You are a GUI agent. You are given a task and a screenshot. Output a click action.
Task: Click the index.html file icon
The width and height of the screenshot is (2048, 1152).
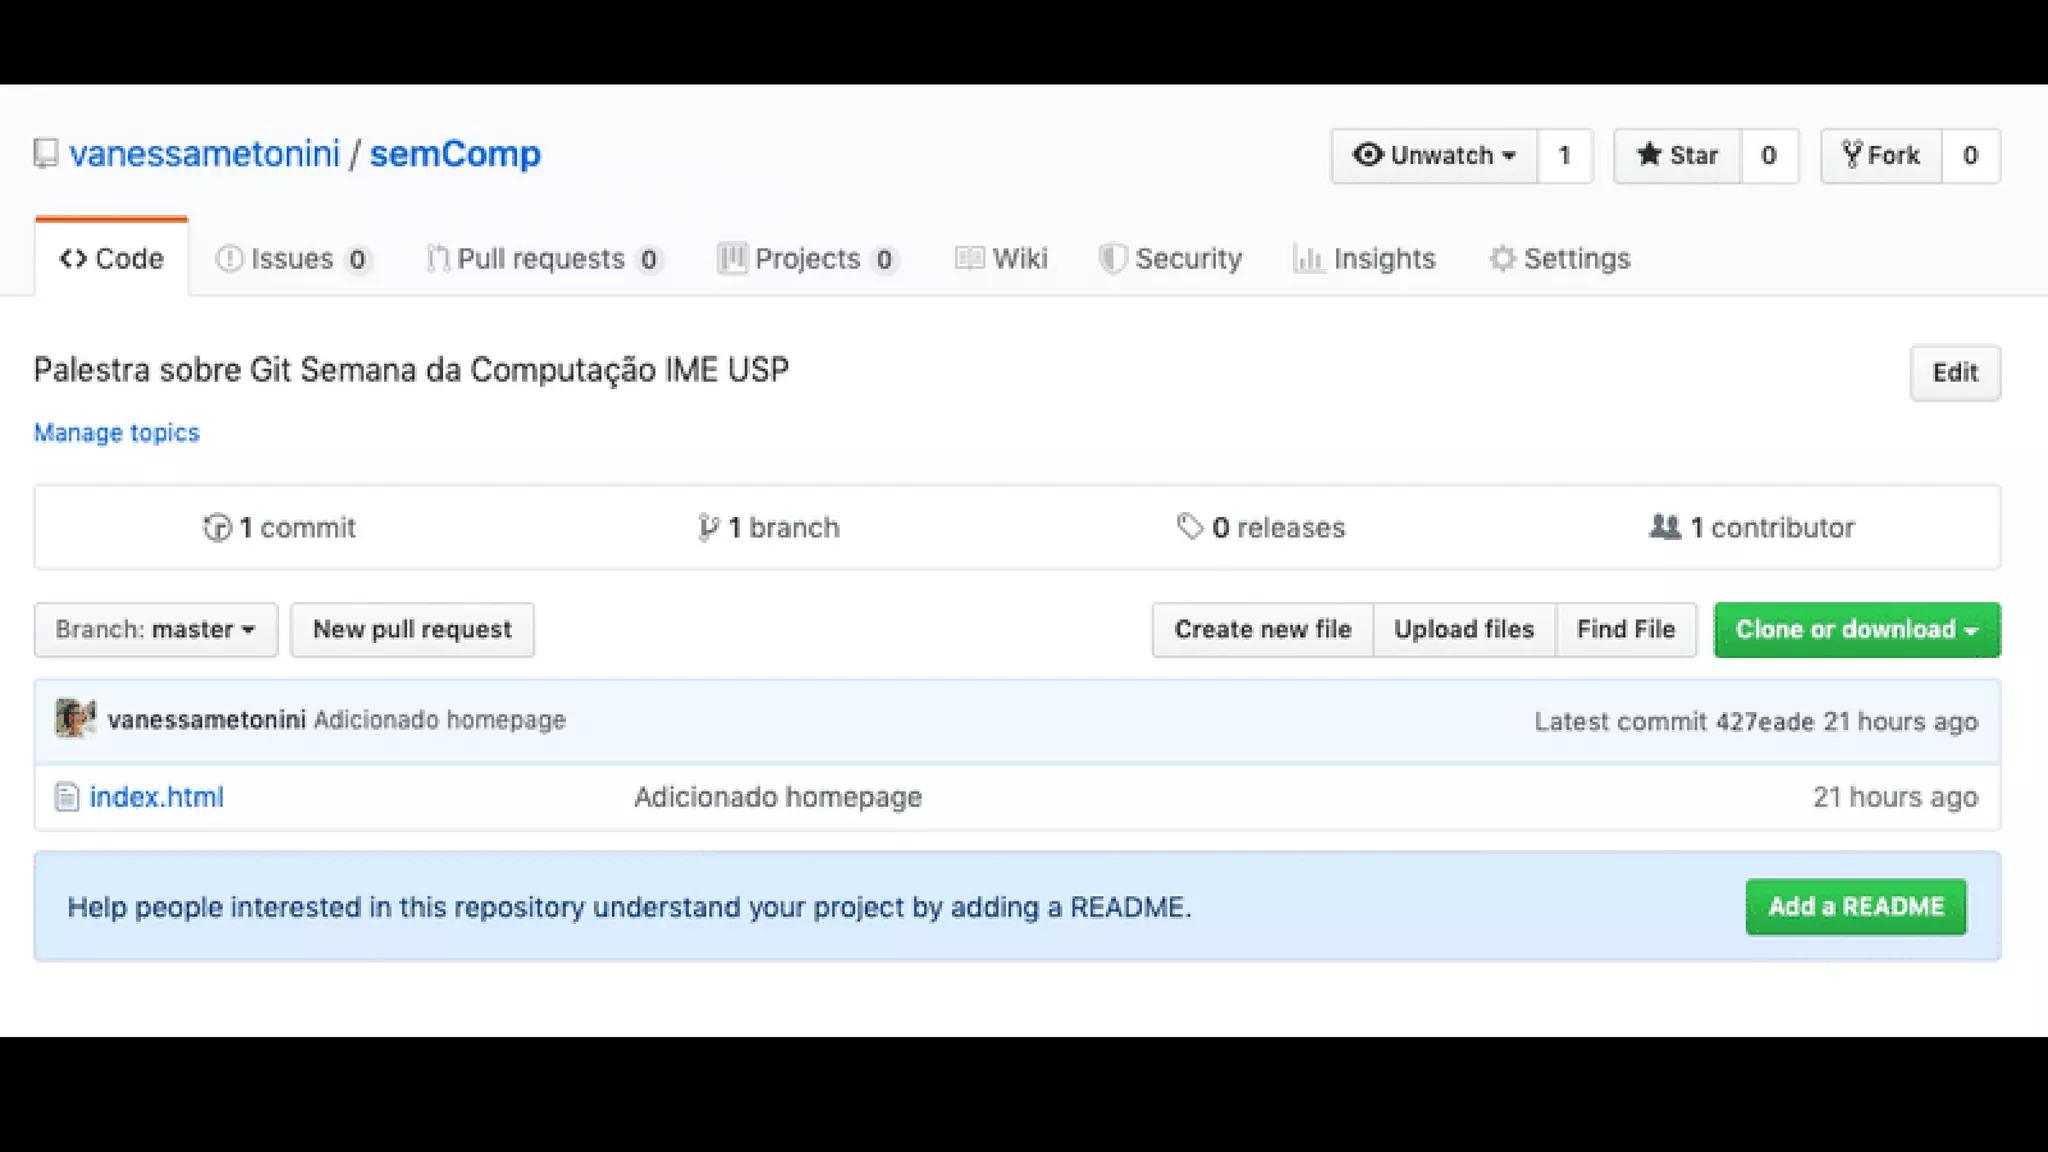(67, 797)
